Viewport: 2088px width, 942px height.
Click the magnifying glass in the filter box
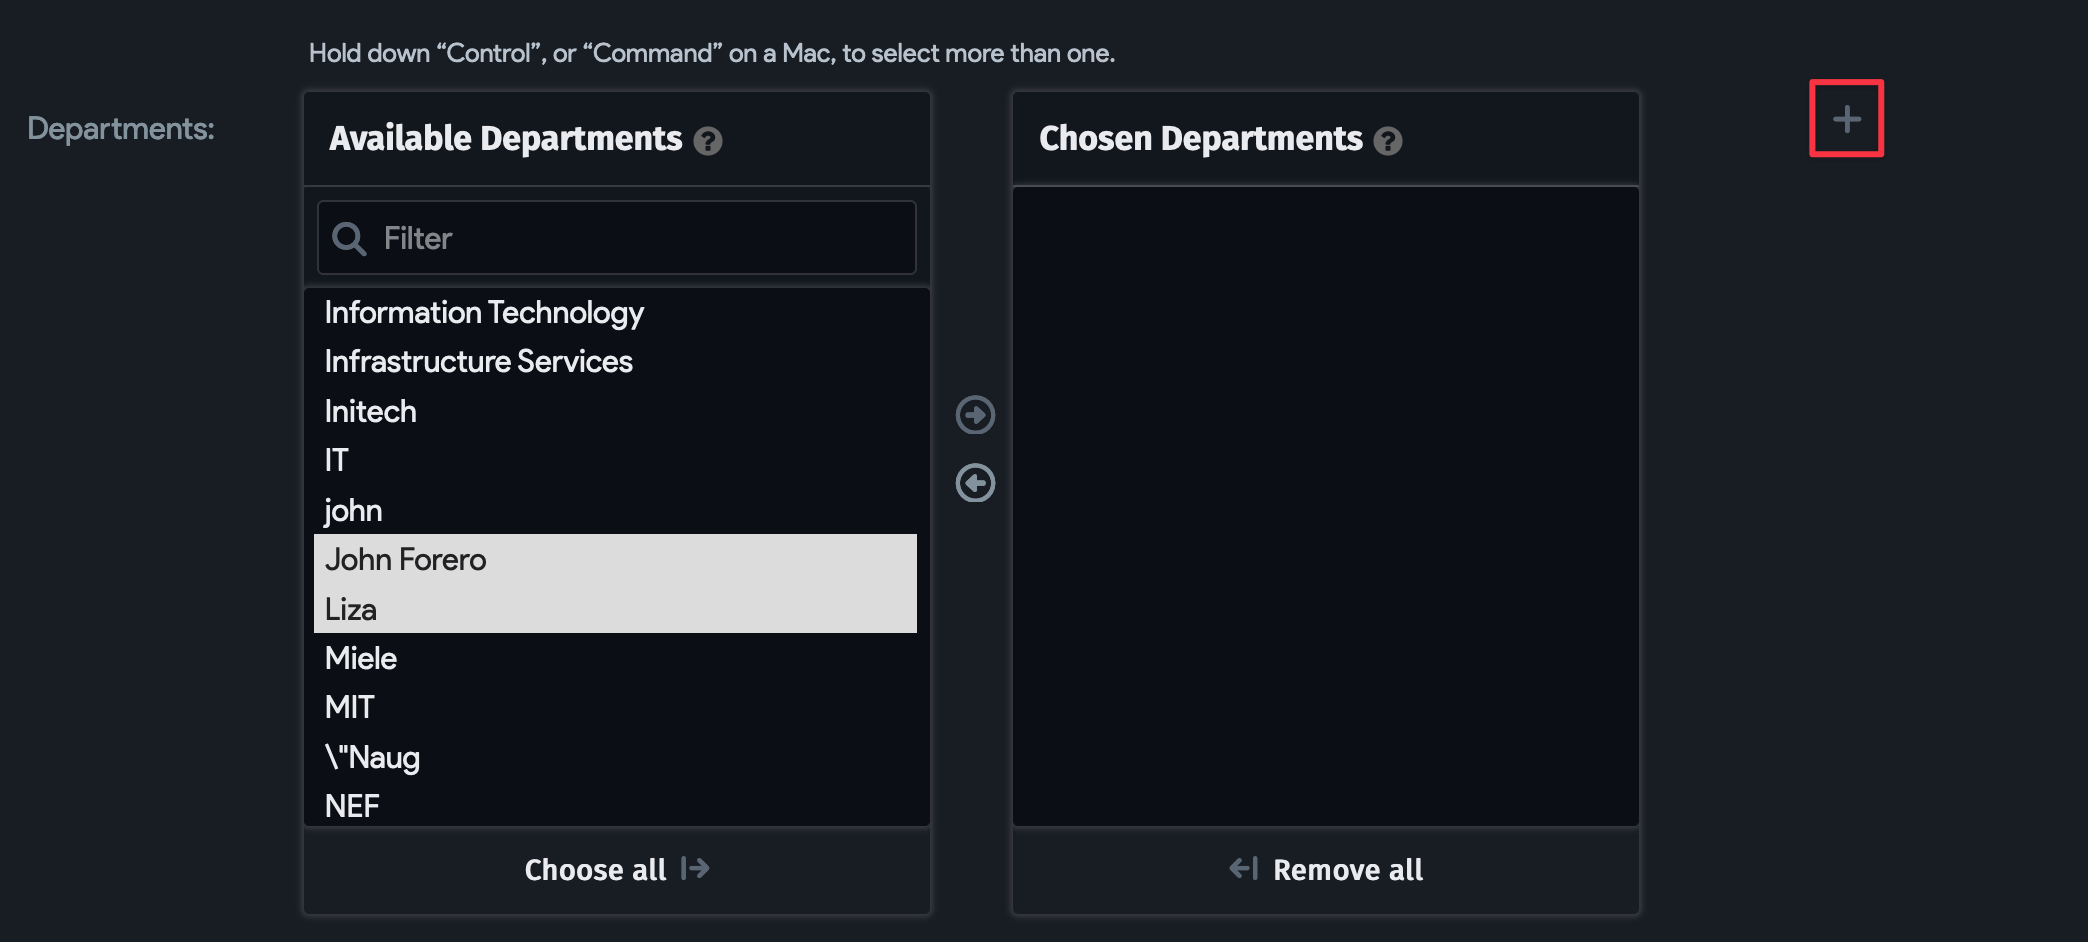tap(348, 238)
